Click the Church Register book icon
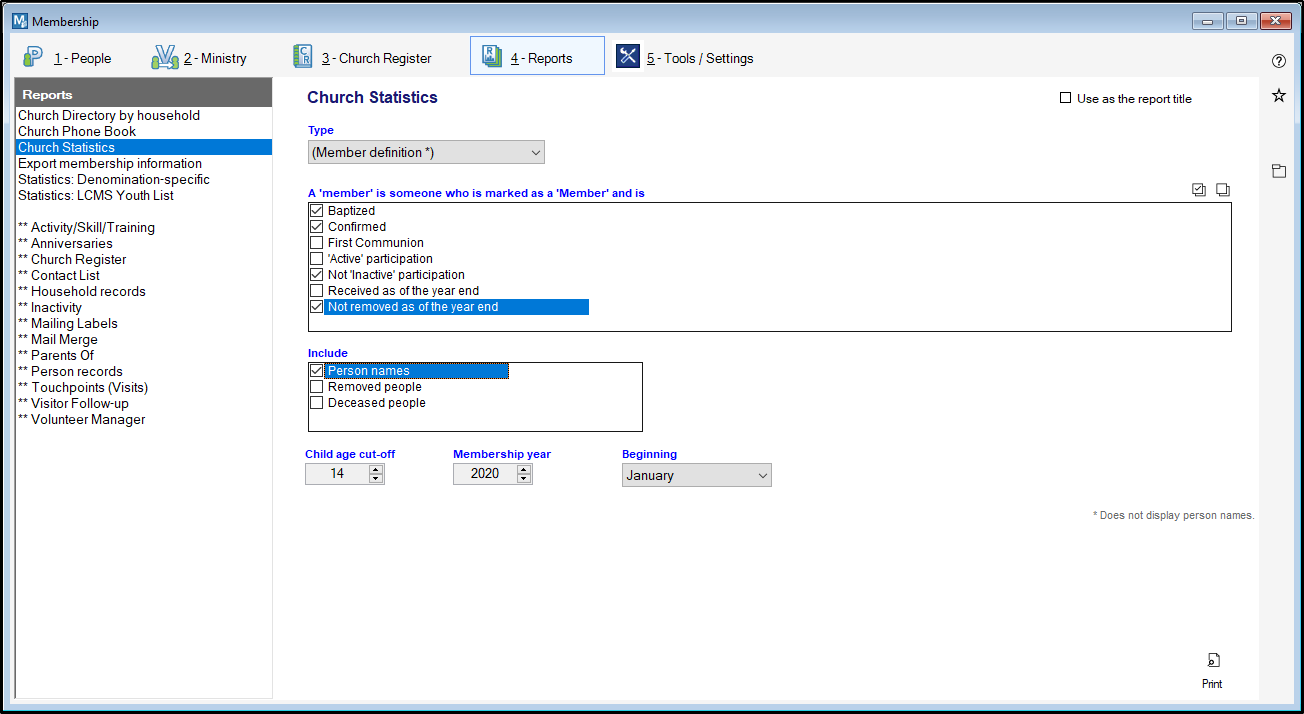The image size is (1304, 714). tap(302, 57)
